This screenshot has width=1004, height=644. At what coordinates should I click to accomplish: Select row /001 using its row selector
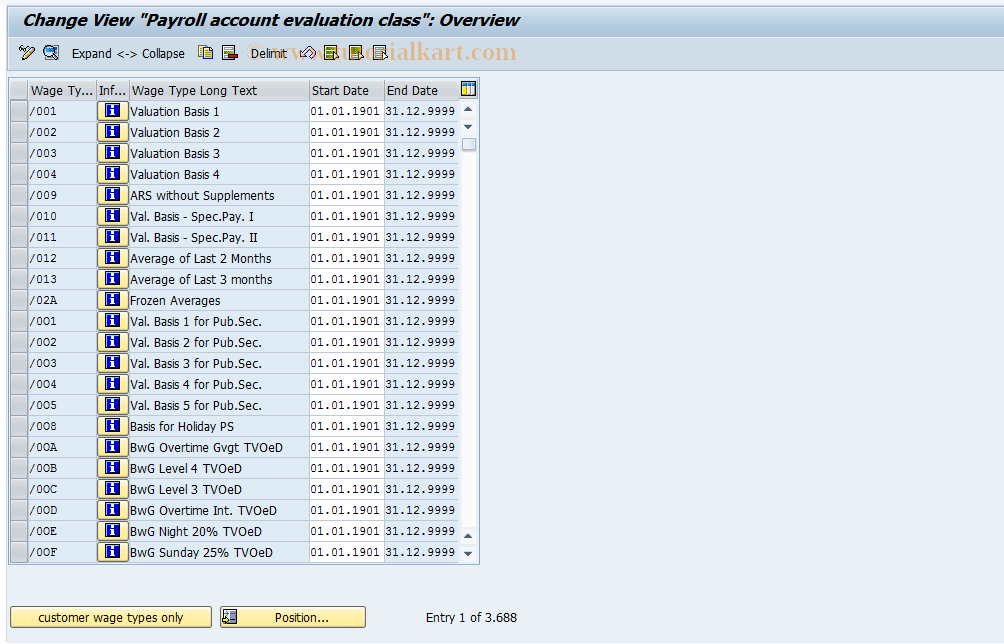click(19, 111)
